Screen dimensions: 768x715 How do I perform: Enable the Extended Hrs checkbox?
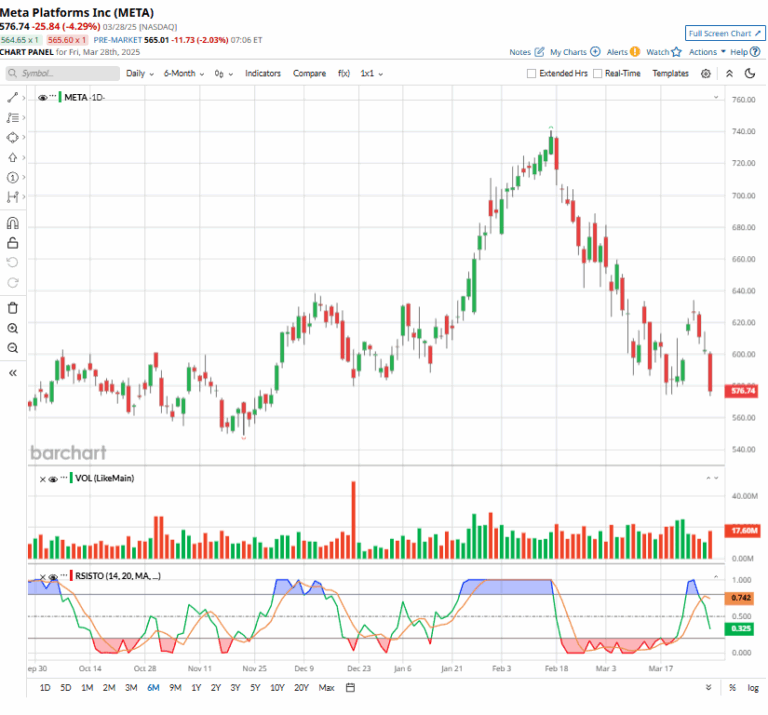point(531,73)
